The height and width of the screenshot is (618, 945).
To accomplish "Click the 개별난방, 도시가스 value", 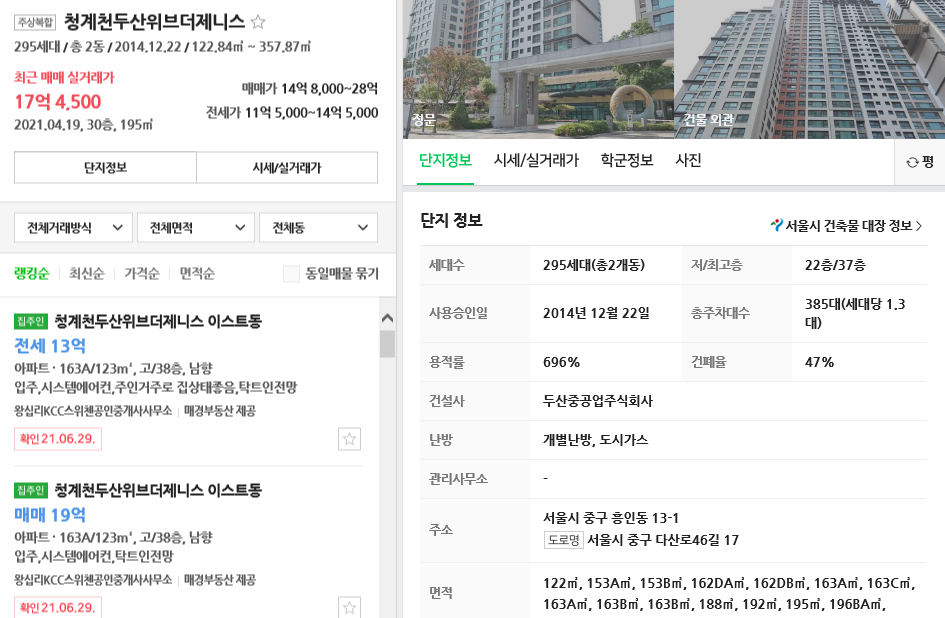I will [x=595, y=440].
